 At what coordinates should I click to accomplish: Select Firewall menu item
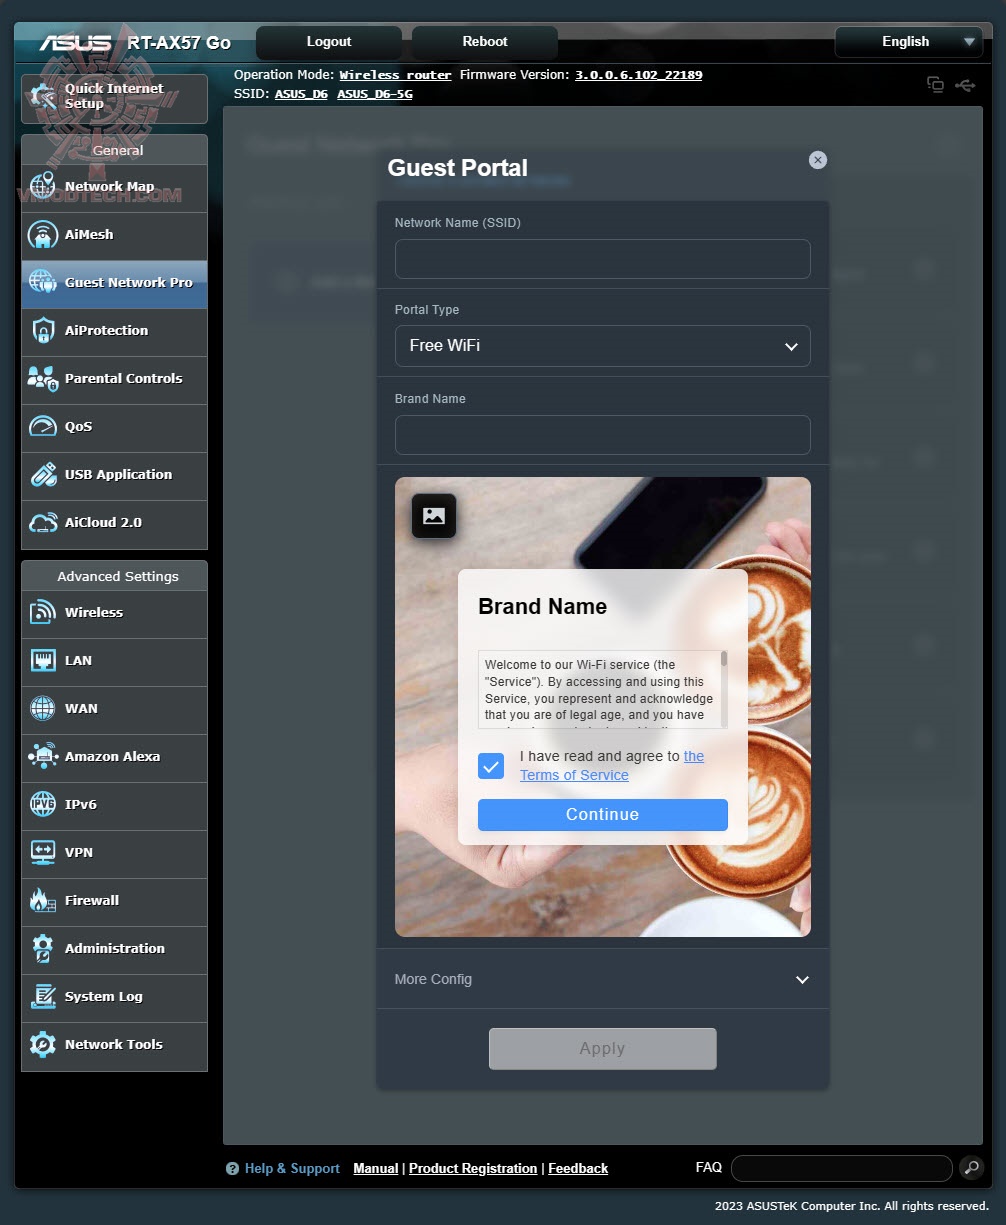[115, 901]
